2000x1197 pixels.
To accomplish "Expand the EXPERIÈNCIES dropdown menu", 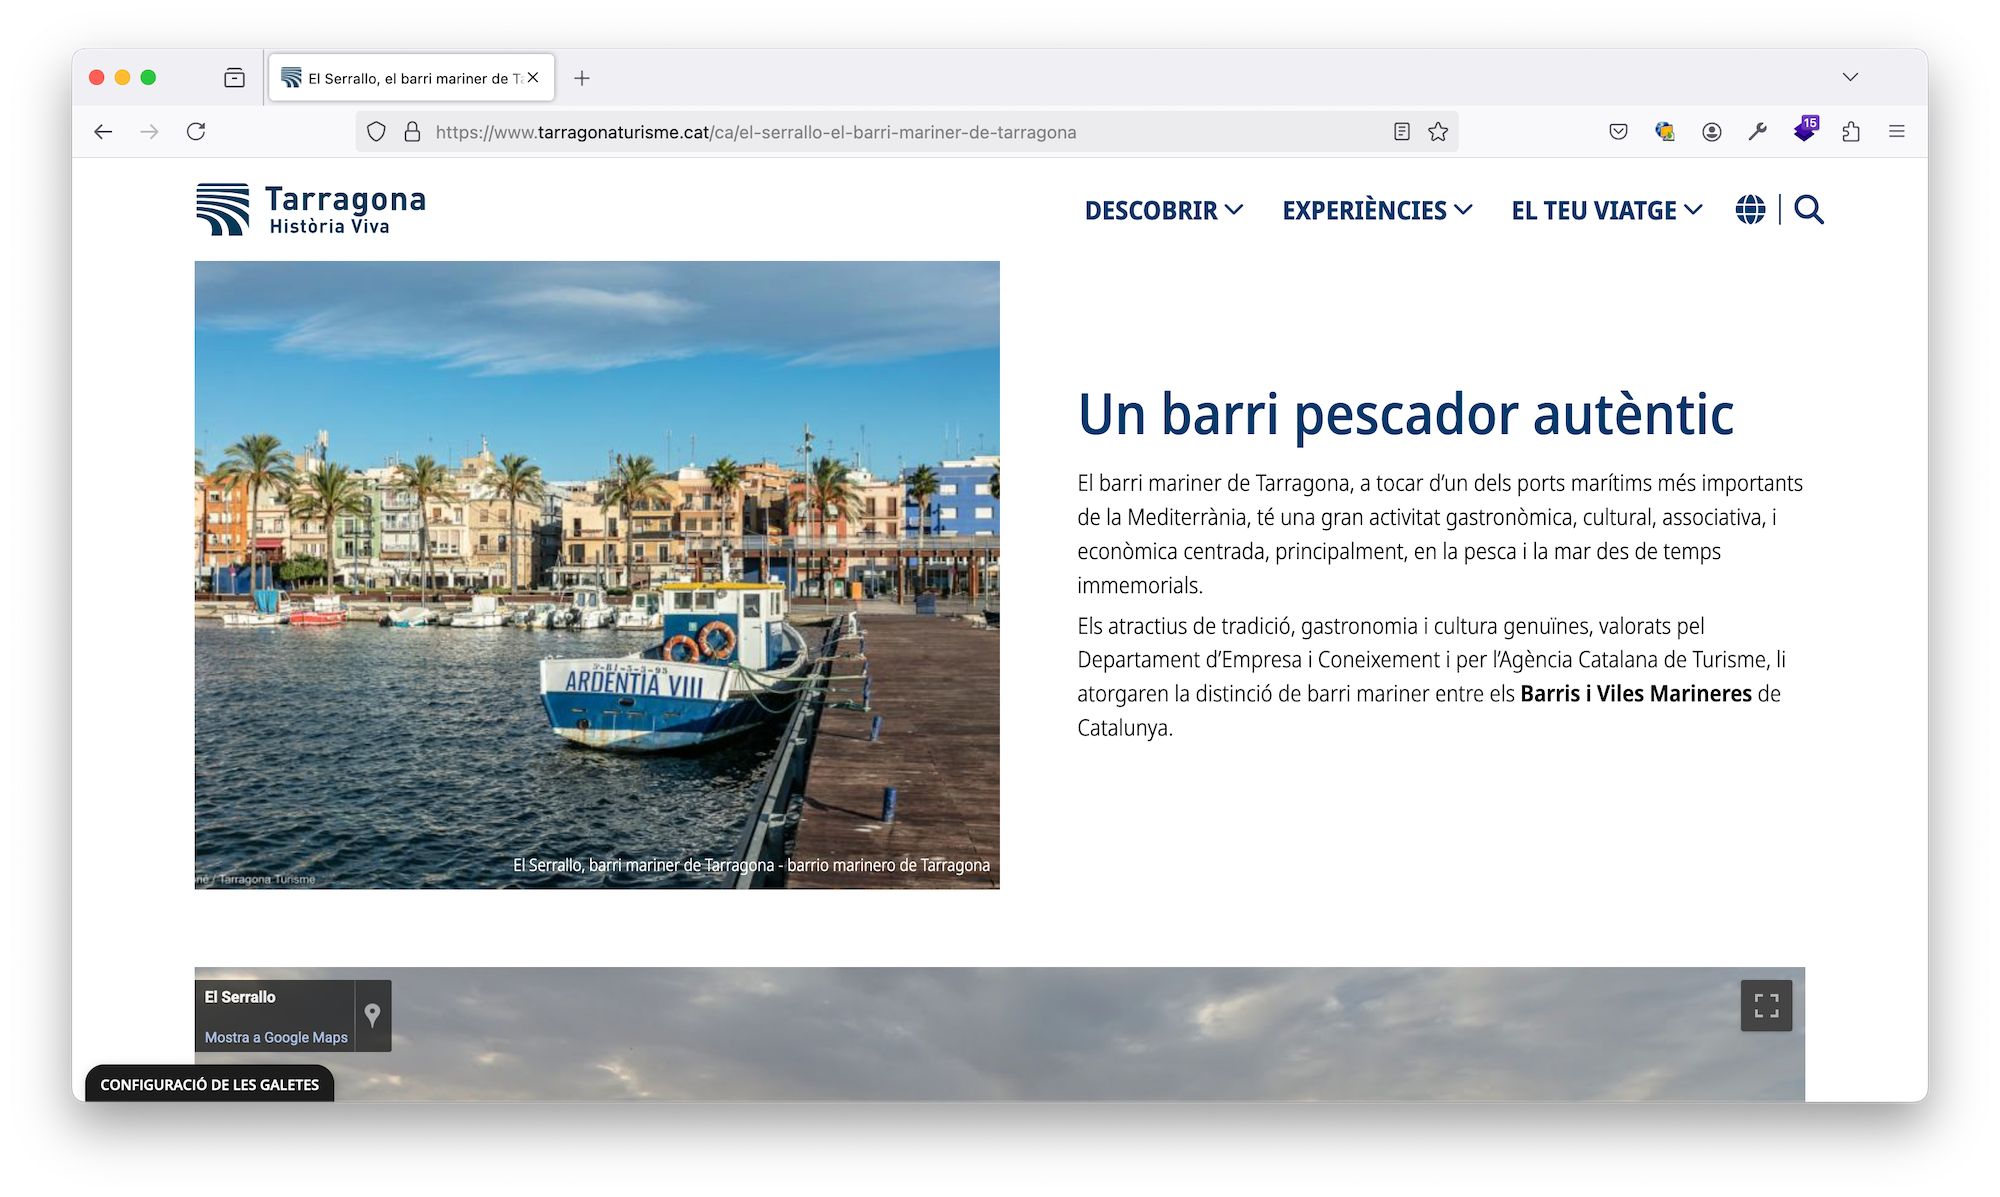I will click(1377, 211).
